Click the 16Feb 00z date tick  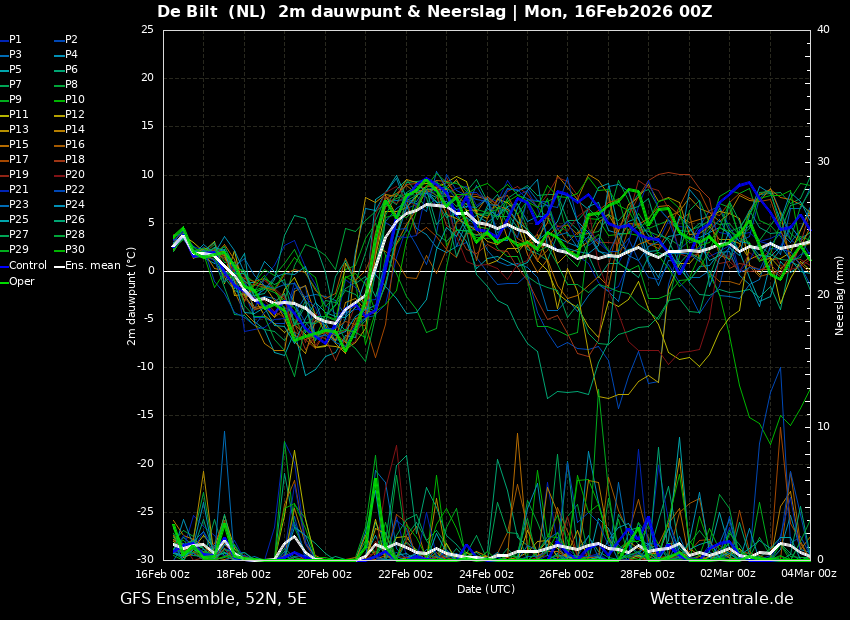click(x=163, y=574)
